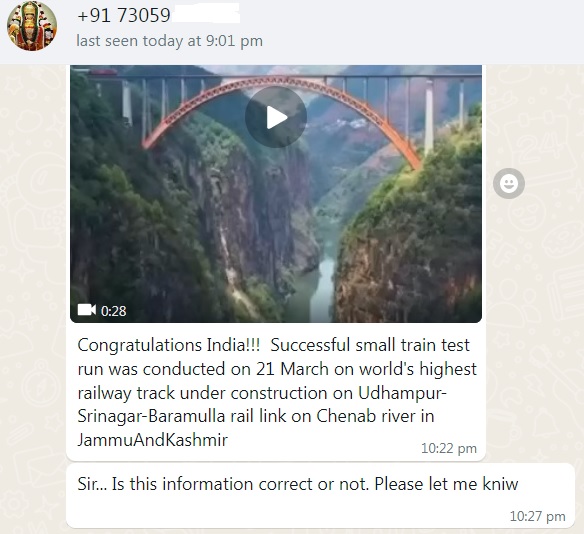Play the bridge video

(x=276, y=117)
